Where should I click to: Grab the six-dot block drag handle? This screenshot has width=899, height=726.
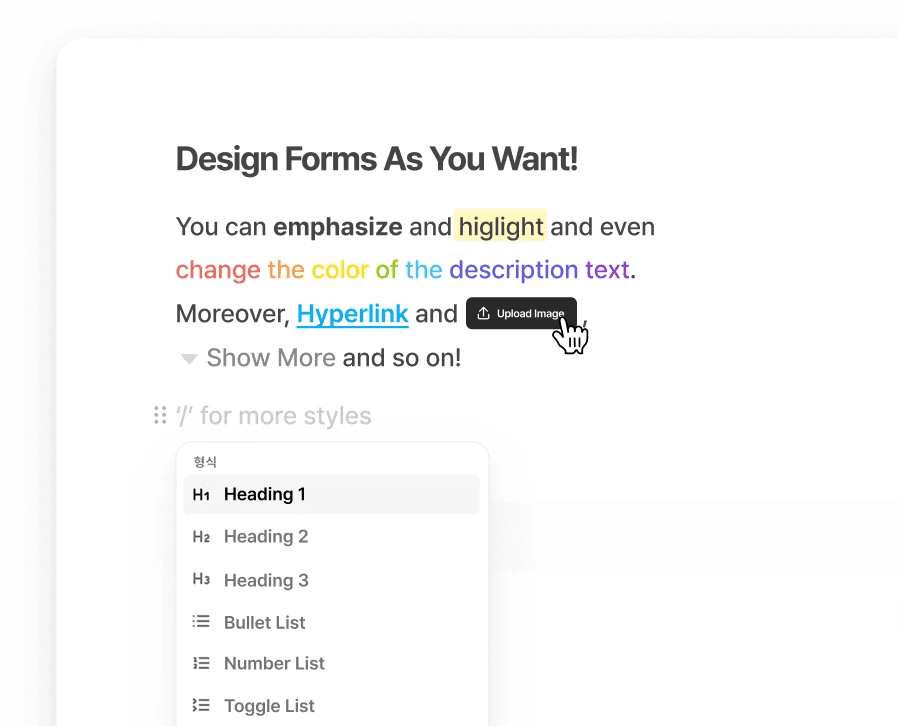[x=160, y=415]
